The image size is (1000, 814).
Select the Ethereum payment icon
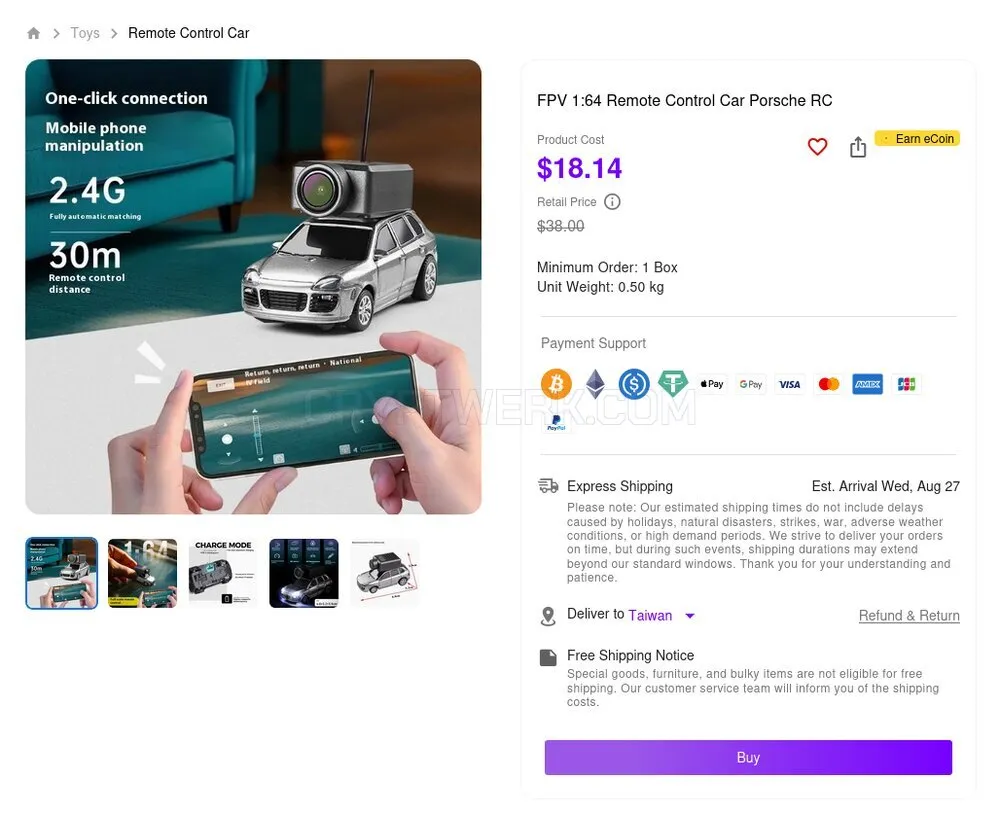point(595,384)
